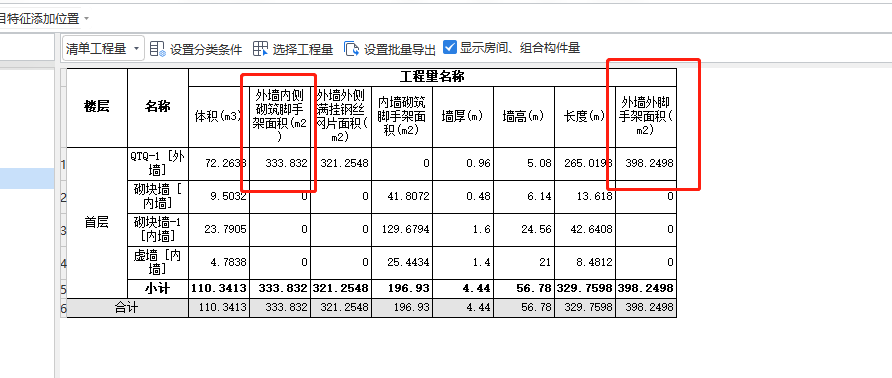Select the 砌块墙-1 [内墙] row name
The height and width of the screenshot is (378, 892).
tap(158, 229)
